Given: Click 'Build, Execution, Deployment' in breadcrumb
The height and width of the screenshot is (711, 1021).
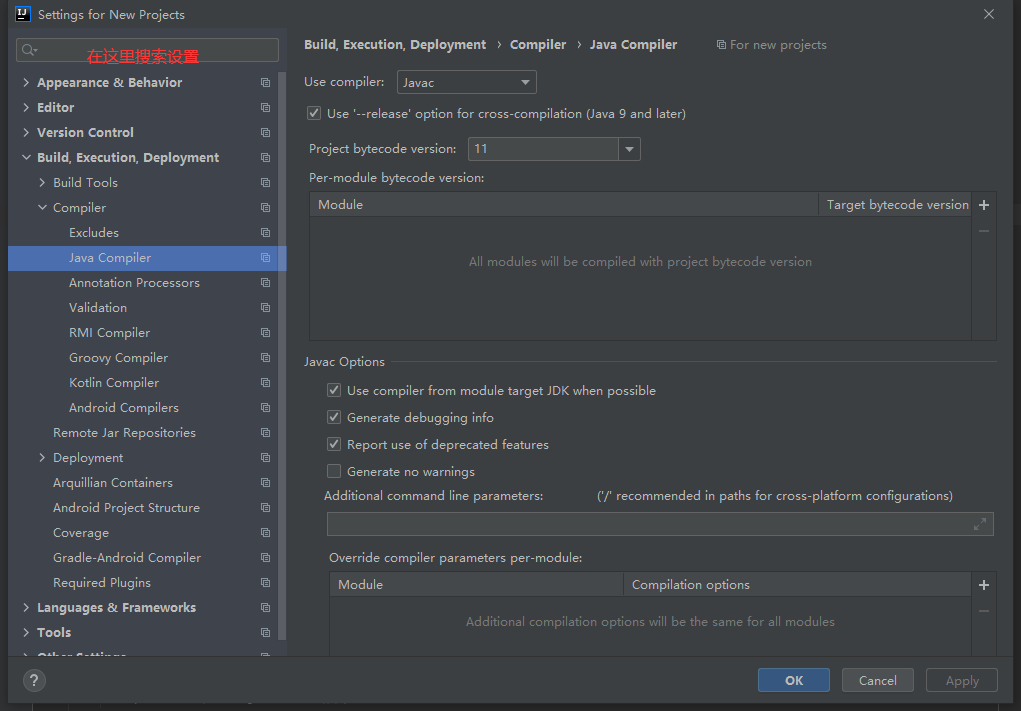Looking at the screenshot, I should click(395, 45).
